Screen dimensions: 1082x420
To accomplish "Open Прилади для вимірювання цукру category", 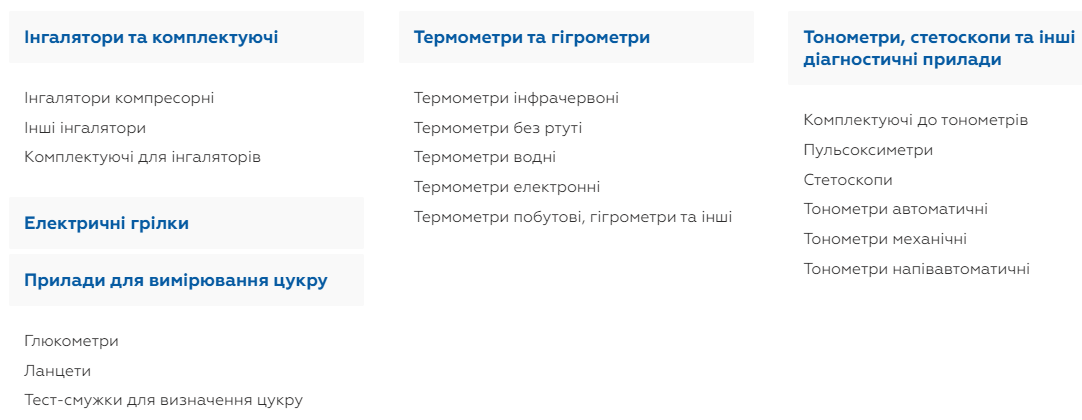I will click(176, 280).
